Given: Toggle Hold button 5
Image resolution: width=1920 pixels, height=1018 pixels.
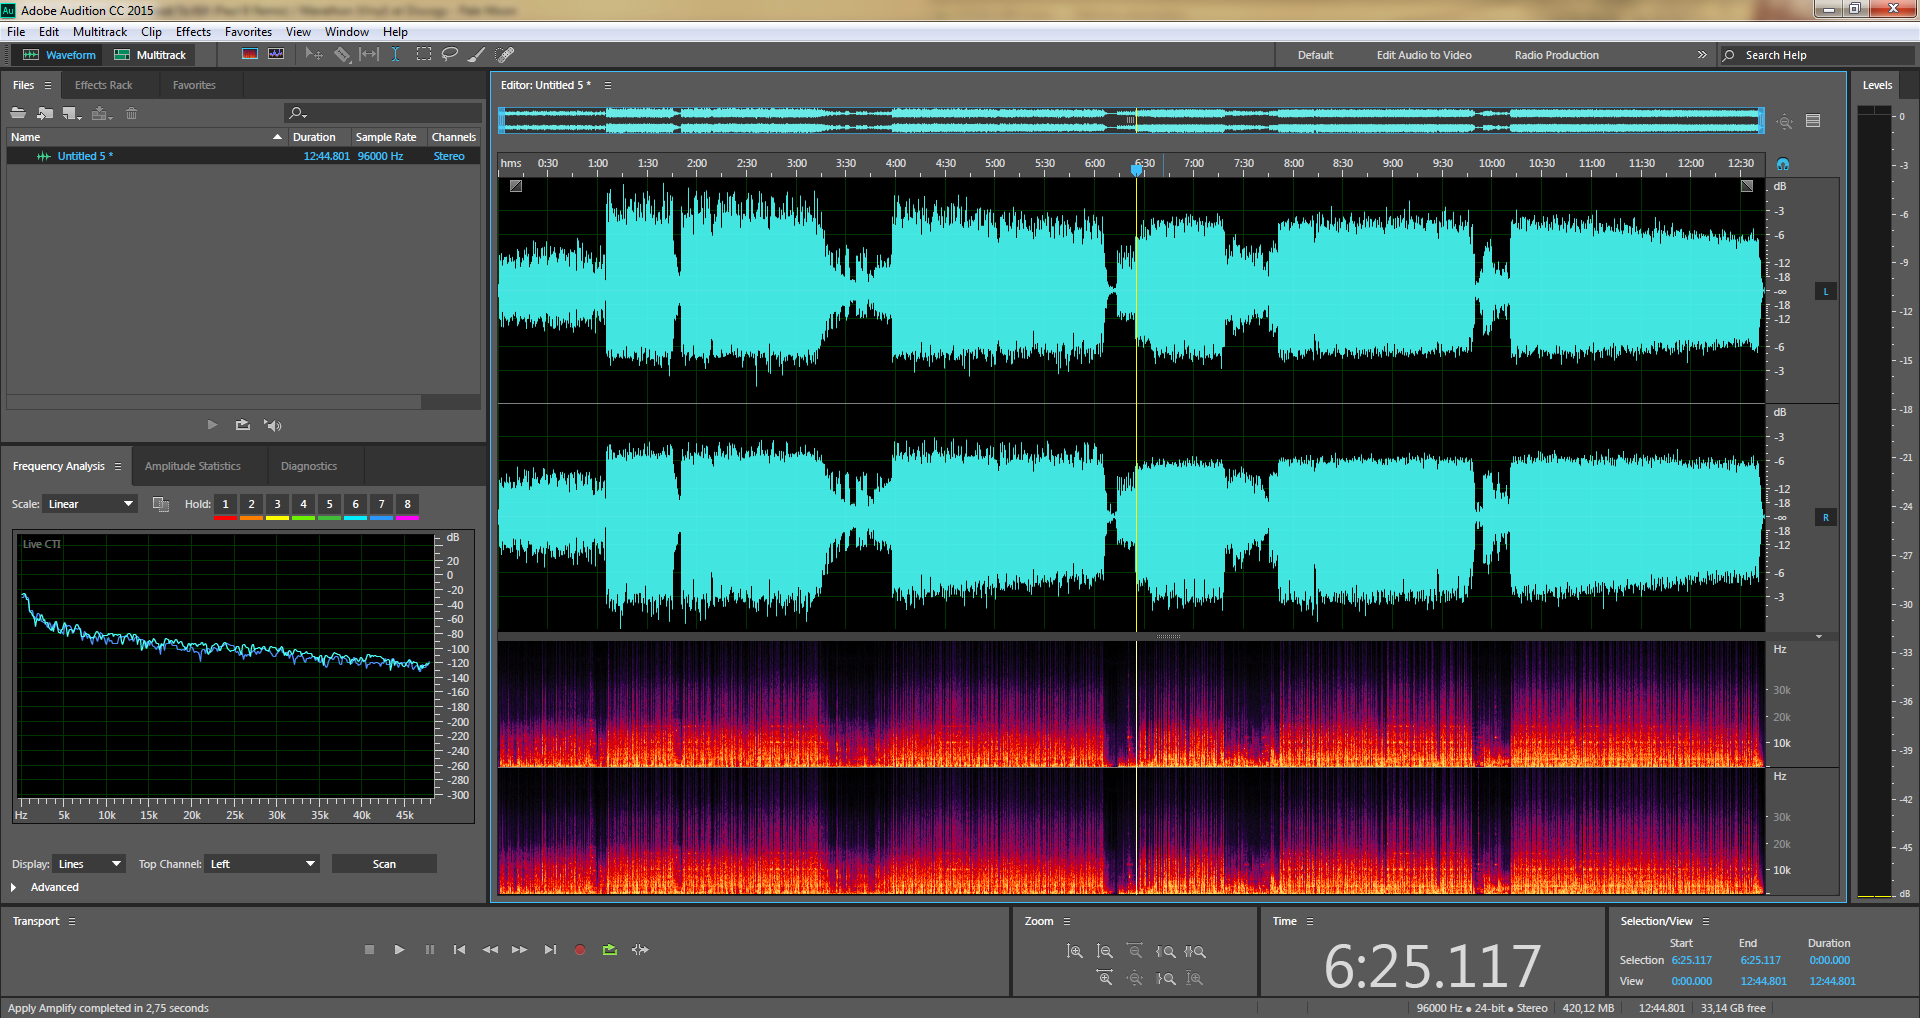Looking at the screenshot, I should pyautogui.click(x=329, y=504).
